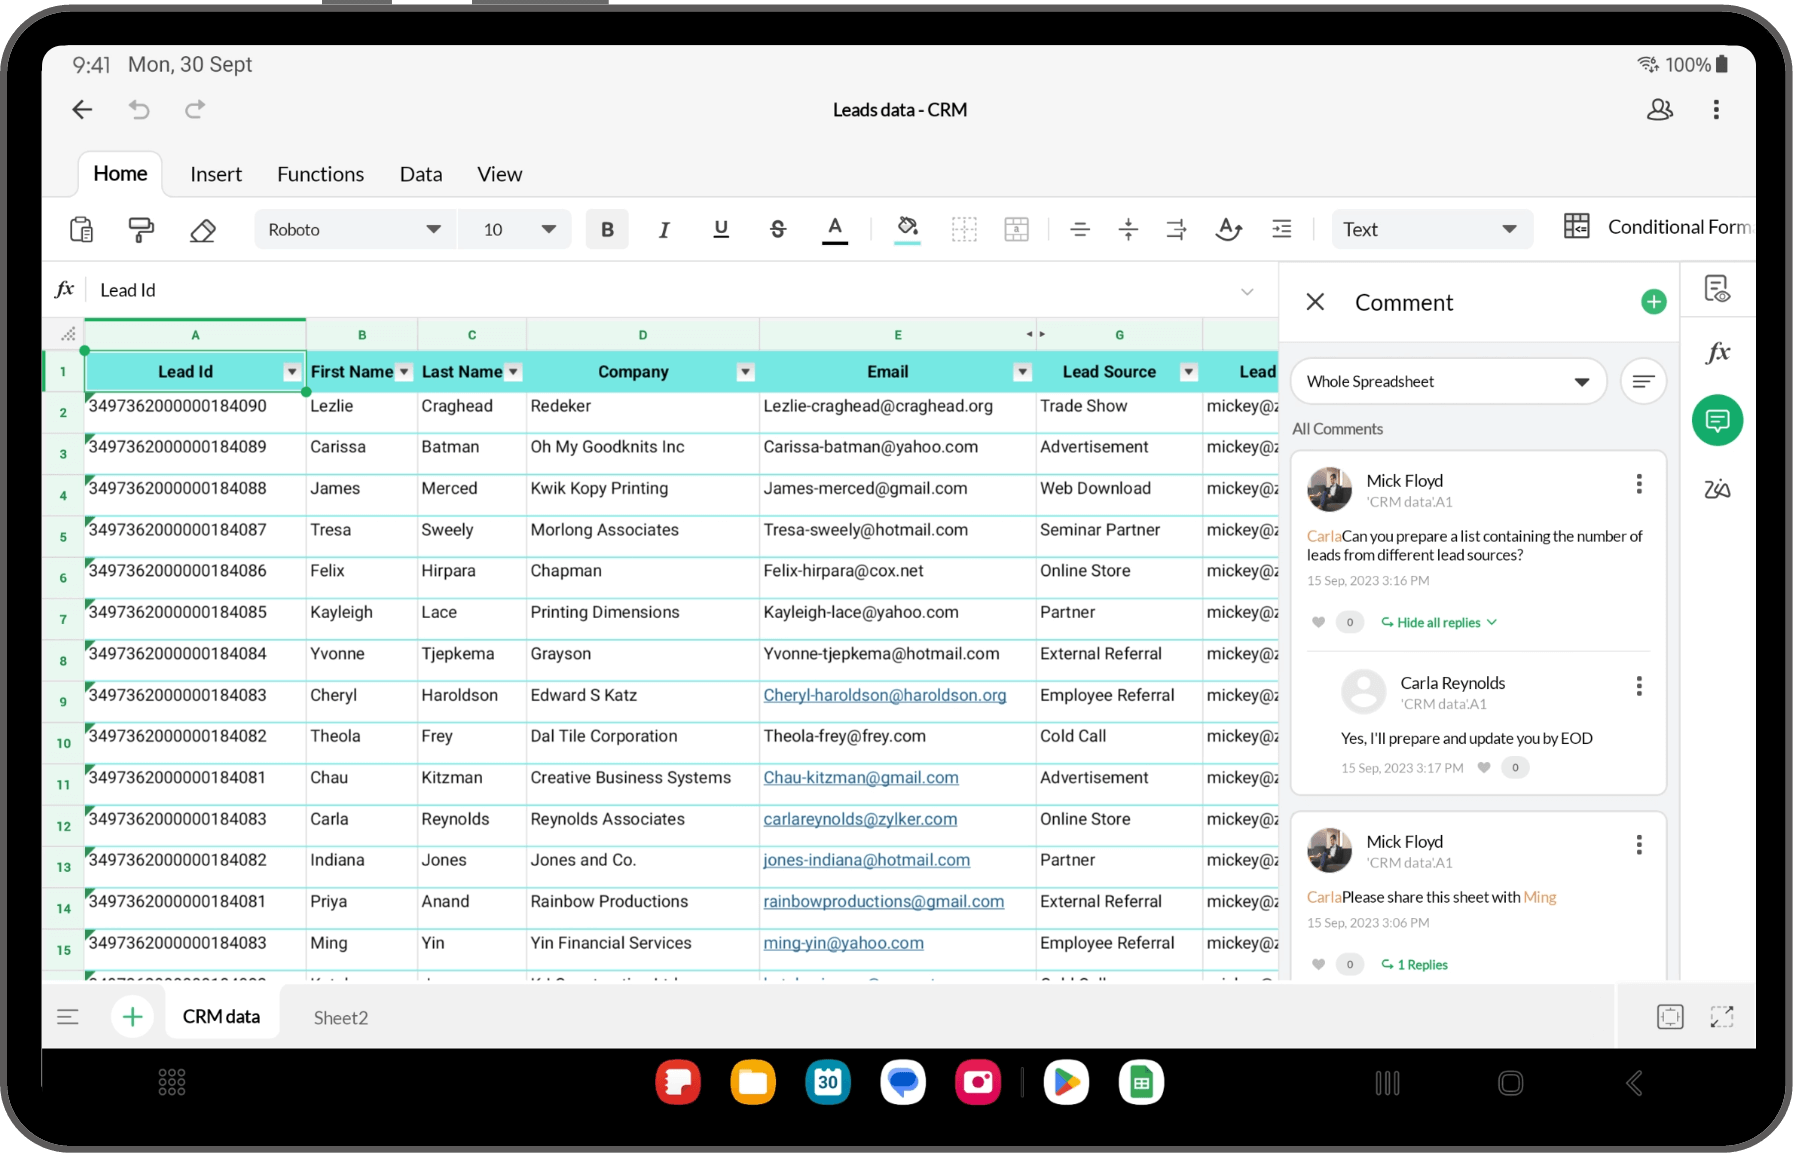Select the format painter tool

[x=141, y=229]
